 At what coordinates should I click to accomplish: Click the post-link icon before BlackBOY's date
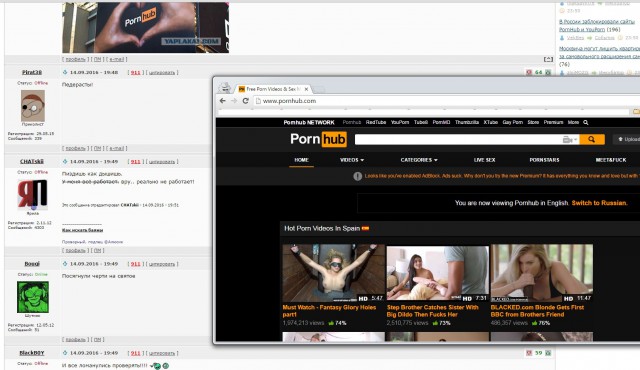pyautogui.click(x=64, y=353)
